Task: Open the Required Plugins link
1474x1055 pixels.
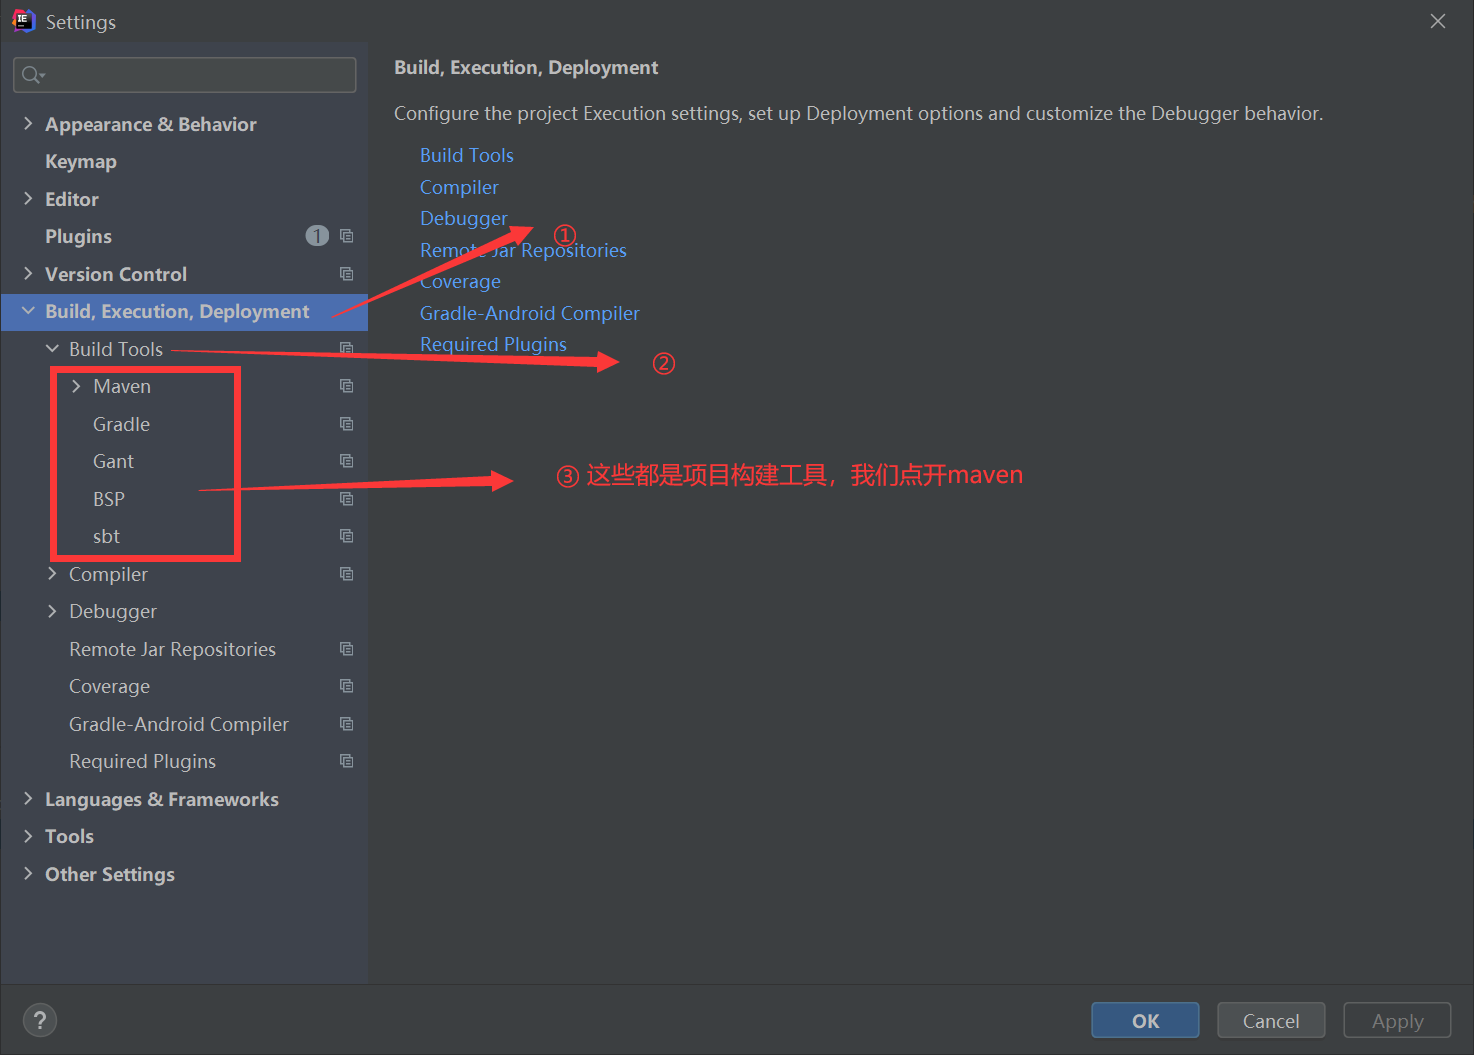Action: (x=493, y=344)
